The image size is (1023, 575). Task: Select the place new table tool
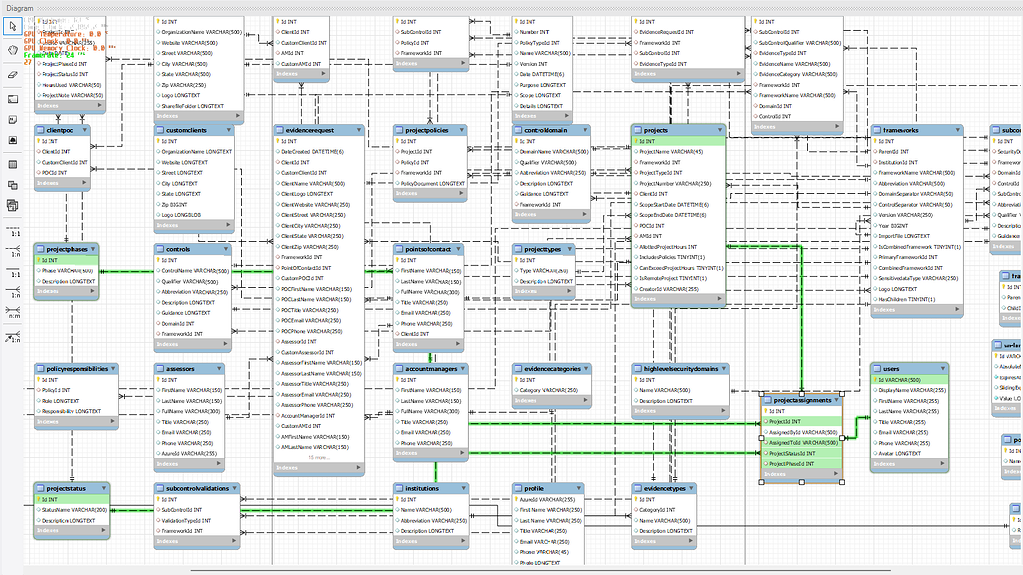click(13, 164)
